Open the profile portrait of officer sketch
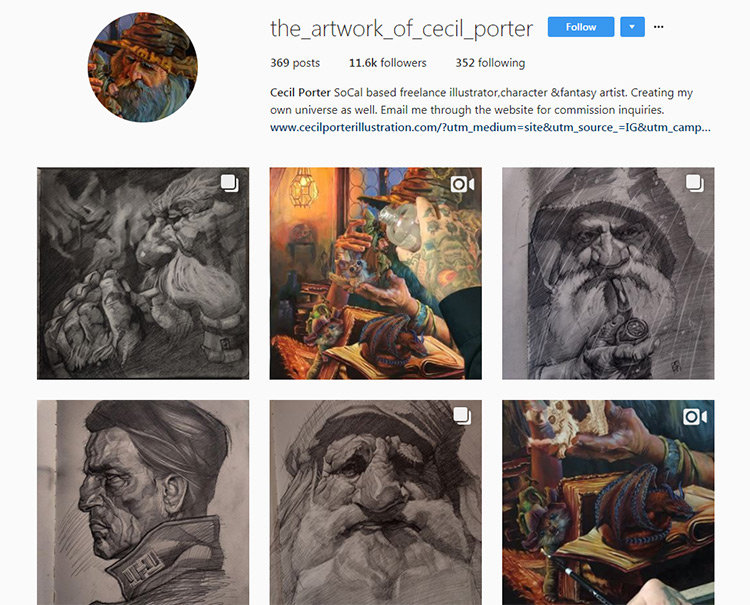The height and width of the screenshot is (605, 750). click(143, 502)
